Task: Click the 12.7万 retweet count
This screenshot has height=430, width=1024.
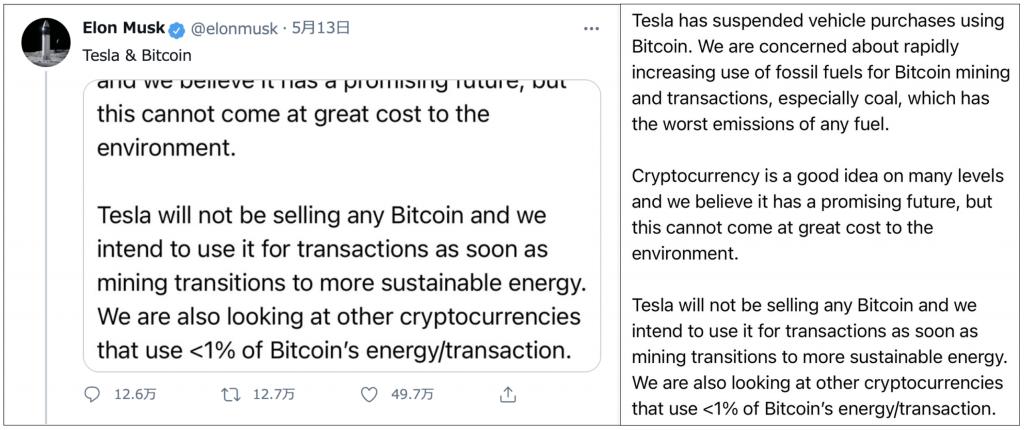Action: pos(272,394)
